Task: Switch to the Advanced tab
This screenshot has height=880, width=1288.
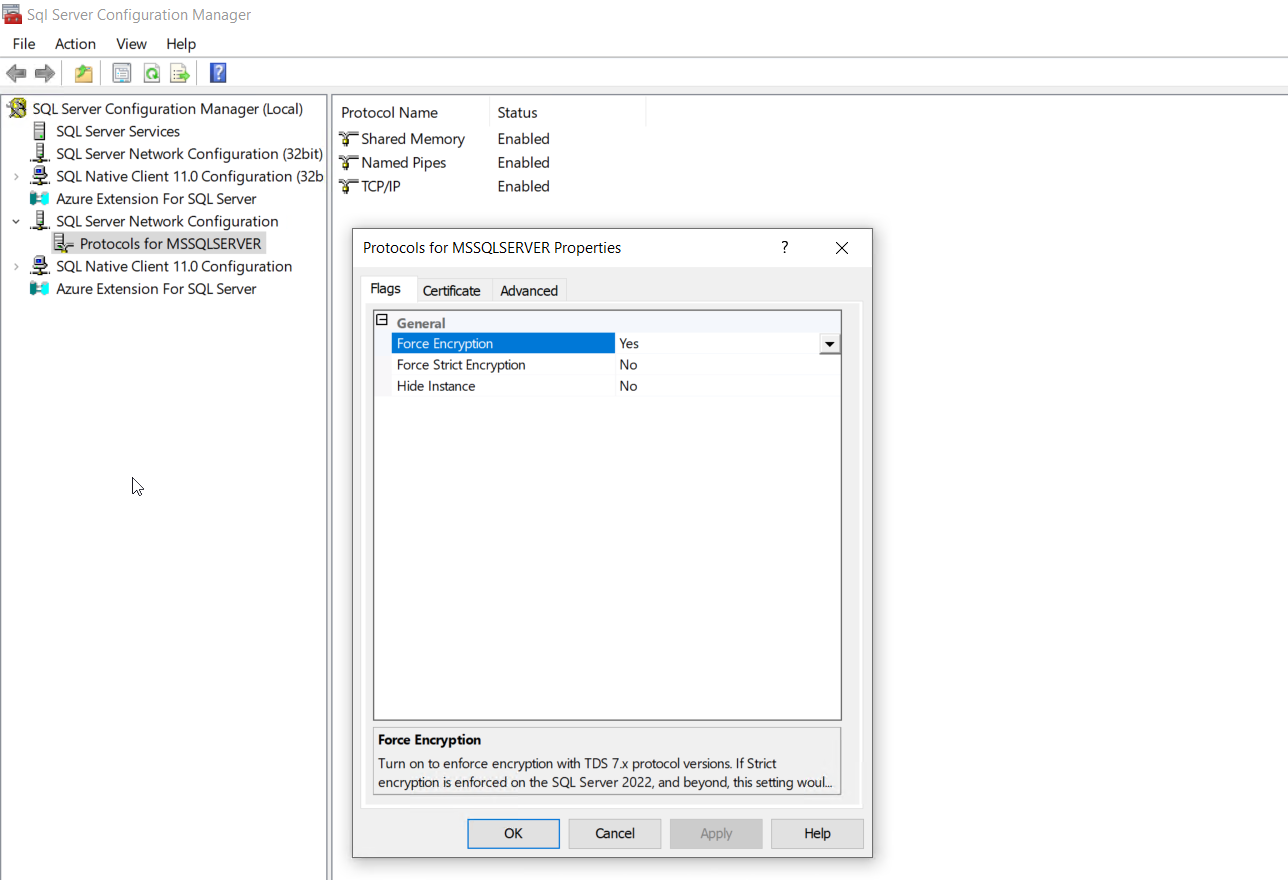Action: point(529,291)
